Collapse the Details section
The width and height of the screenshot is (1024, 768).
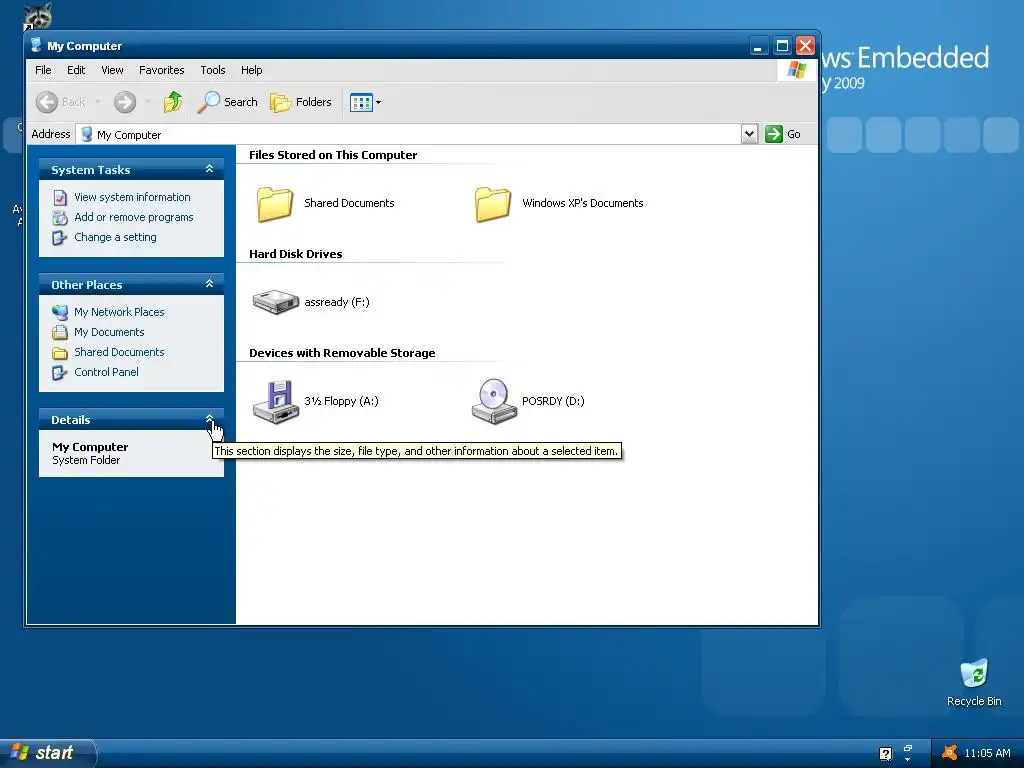pos(209,419)
